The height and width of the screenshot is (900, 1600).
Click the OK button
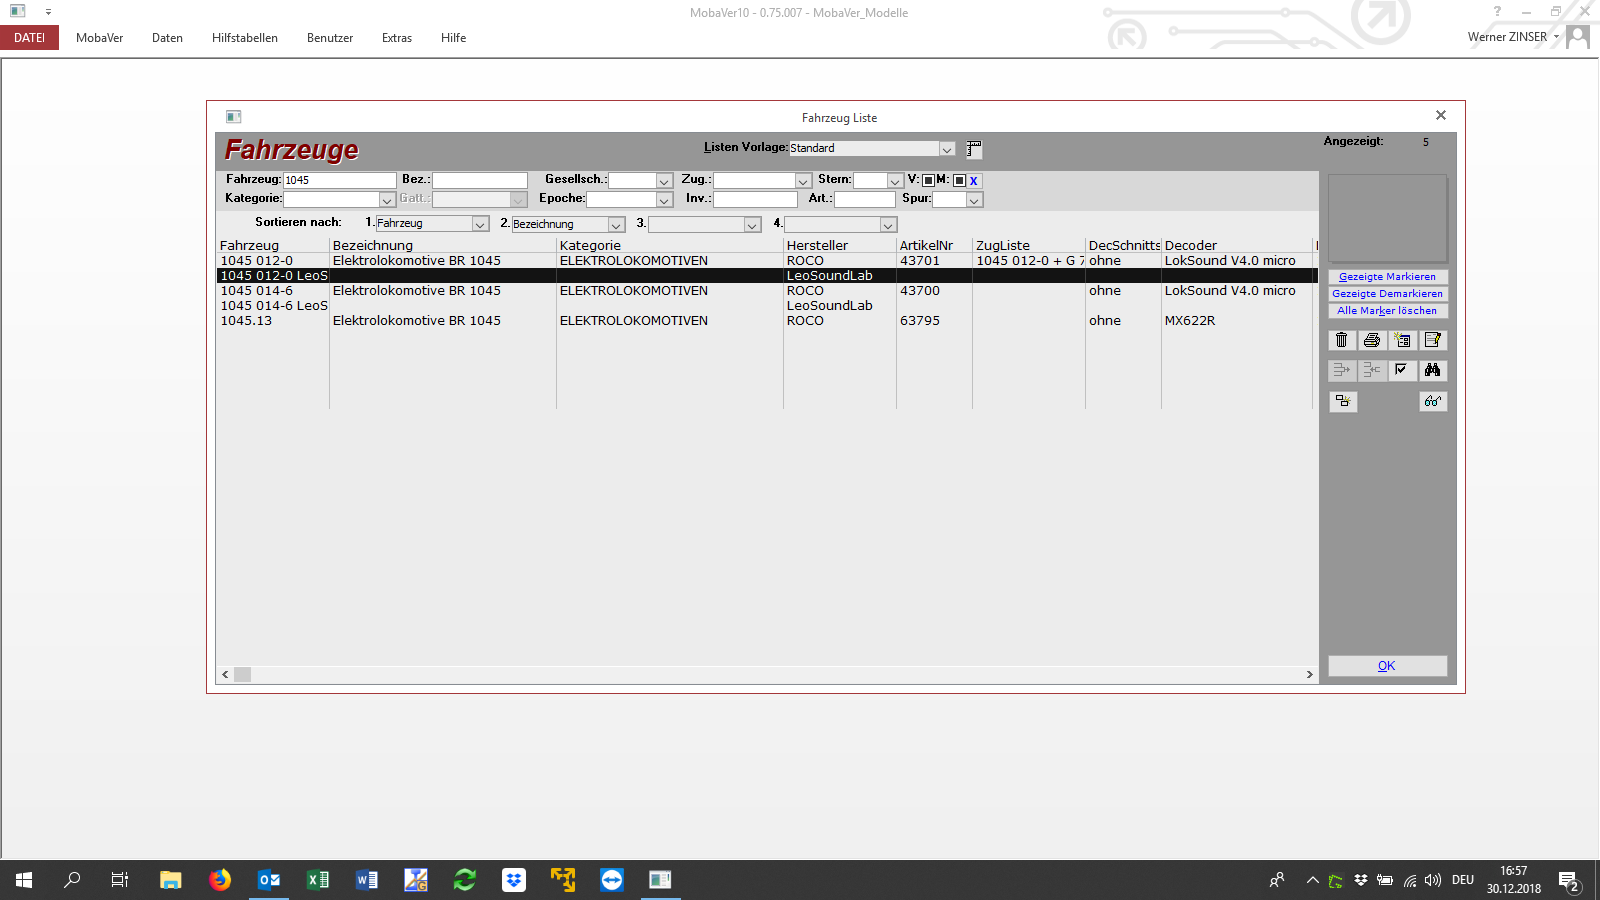click(x=1387, y=666)
